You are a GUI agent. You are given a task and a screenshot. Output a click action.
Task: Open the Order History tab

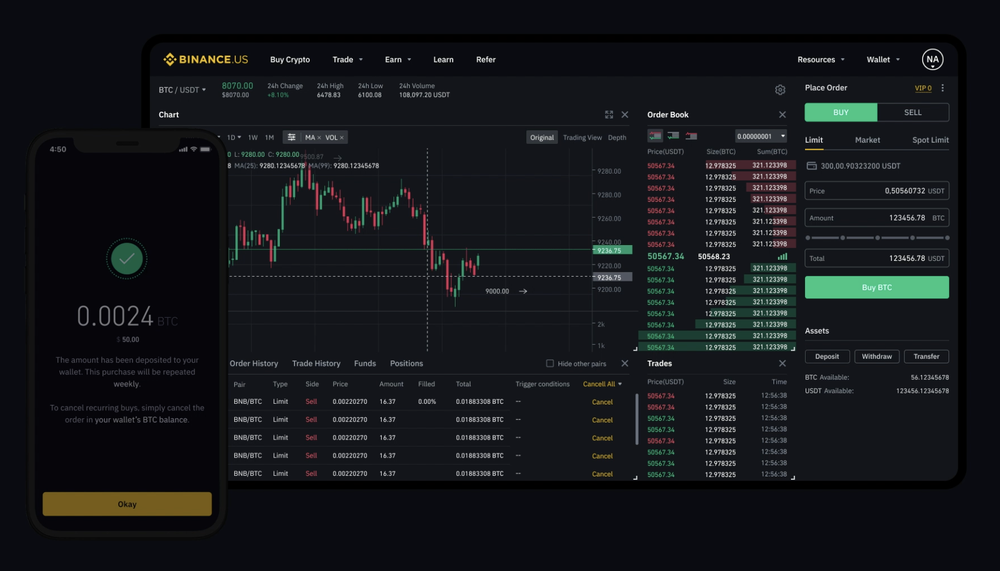[254, 364]
